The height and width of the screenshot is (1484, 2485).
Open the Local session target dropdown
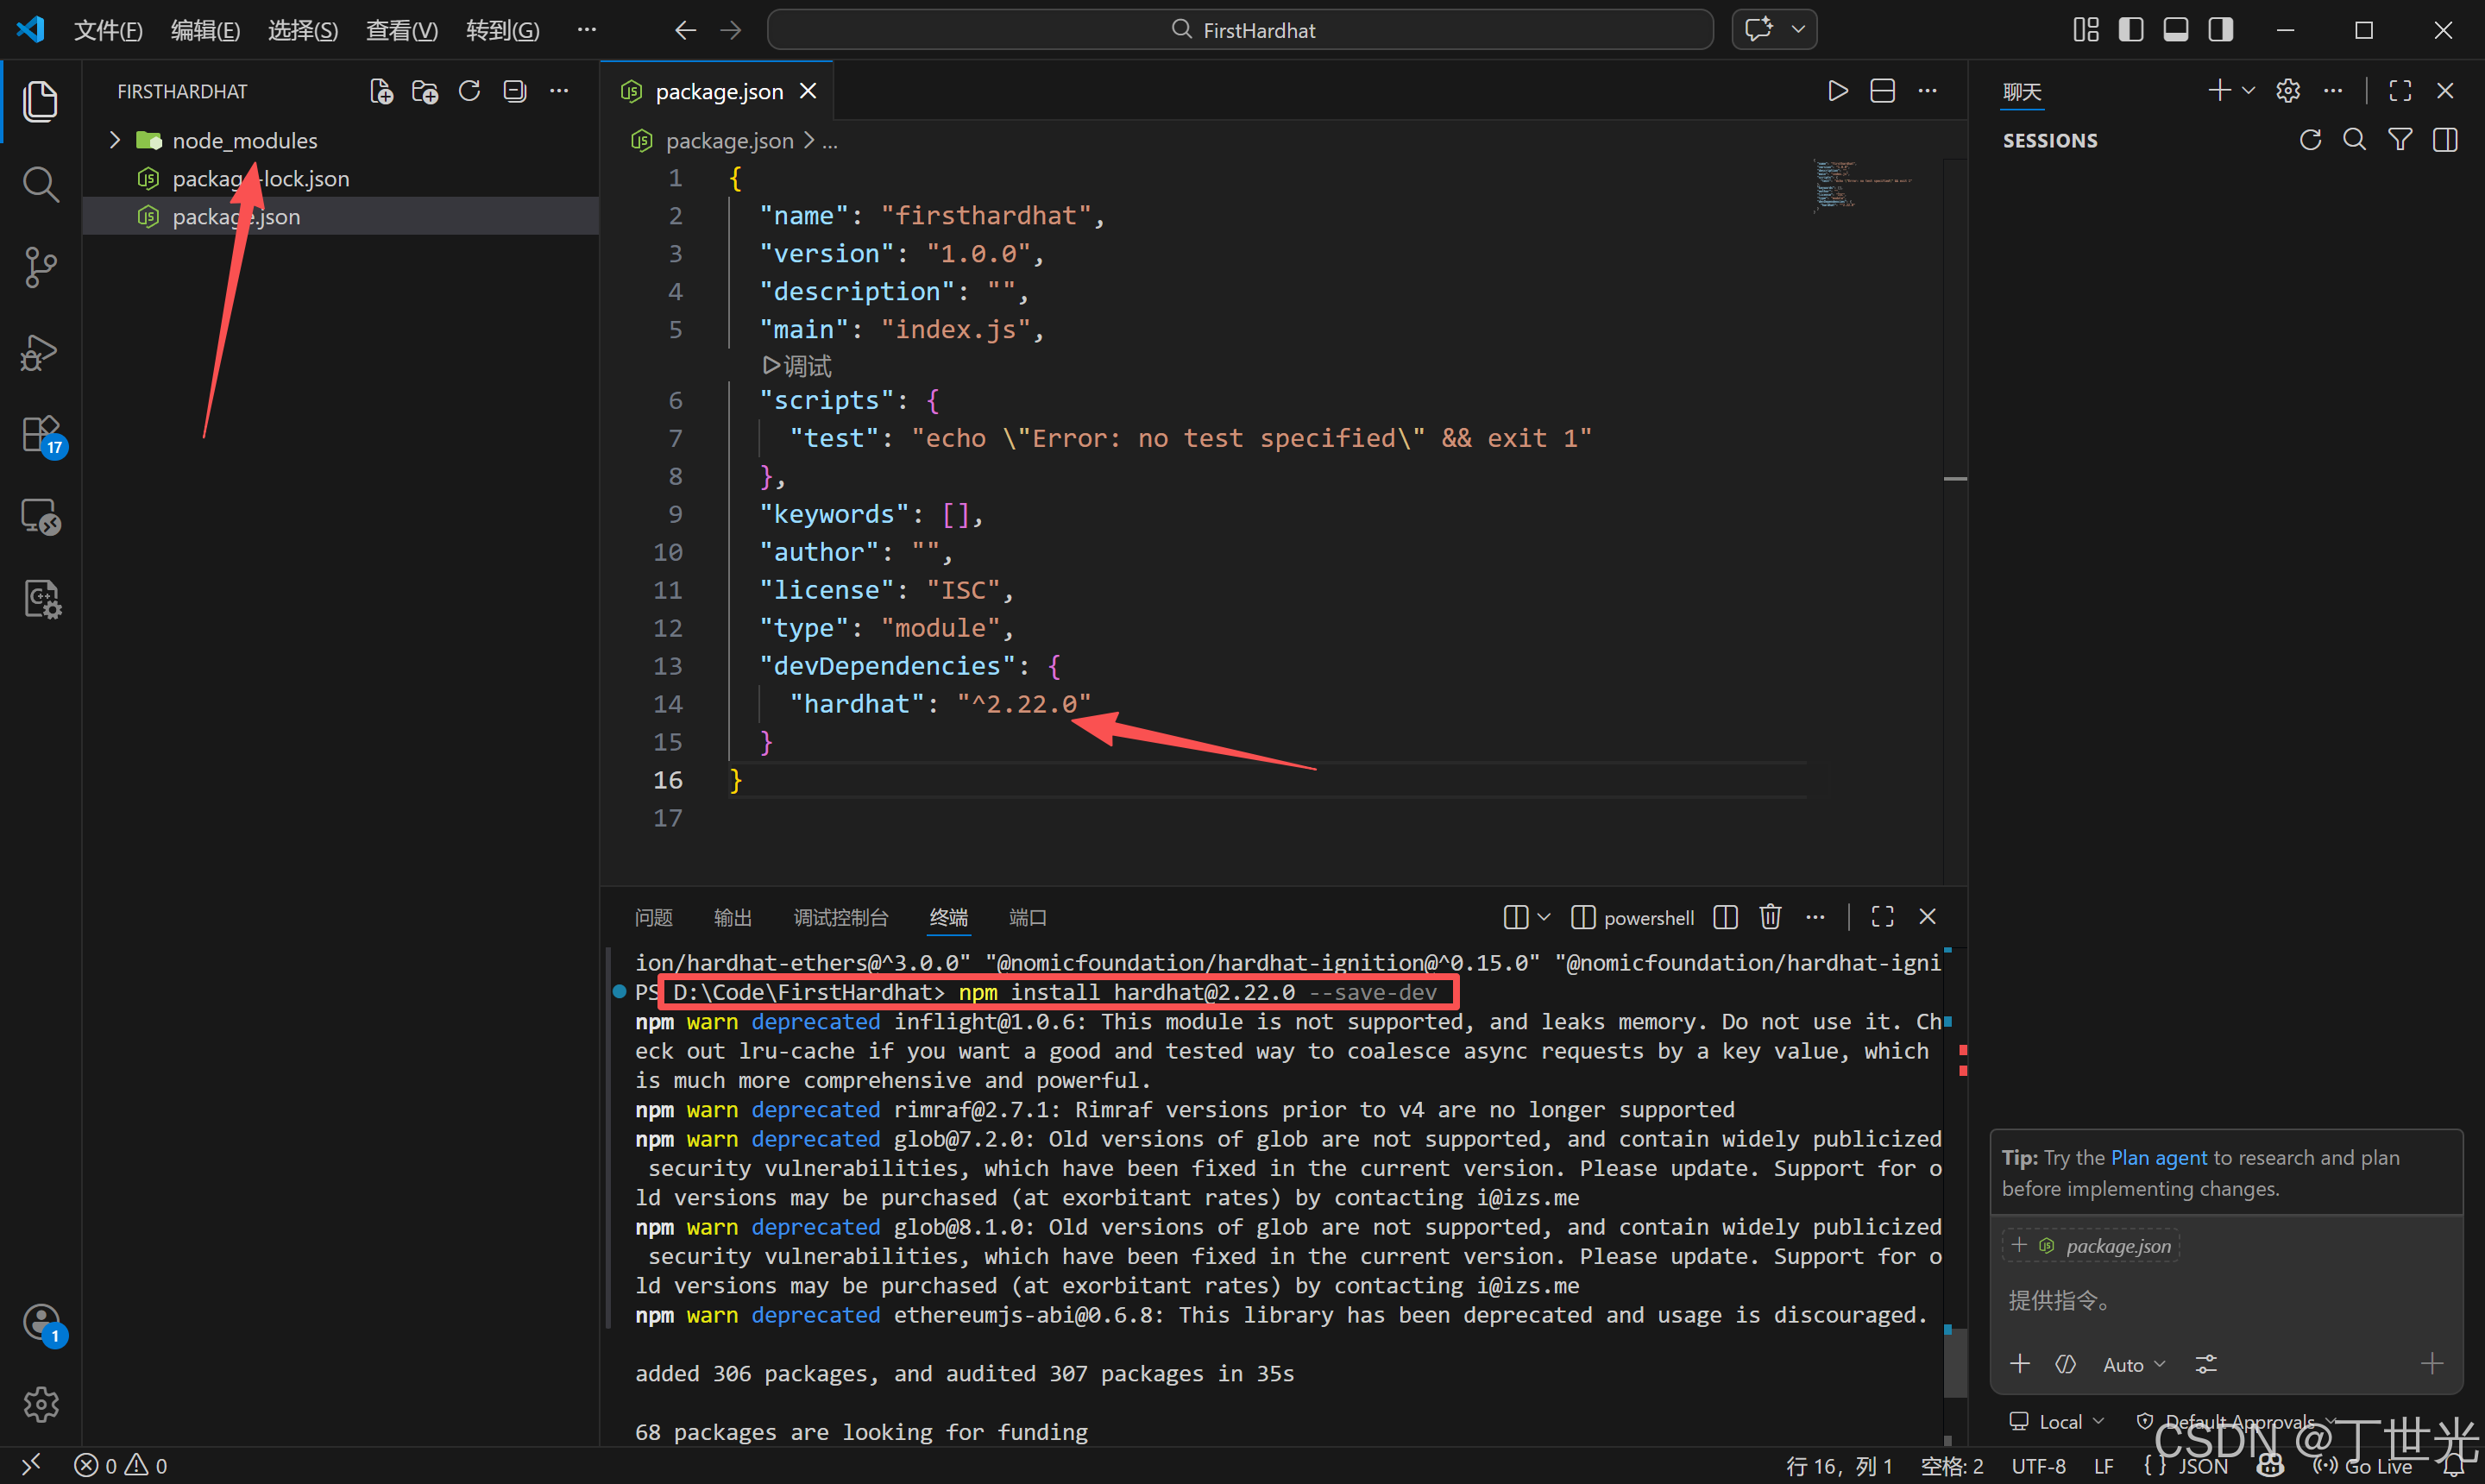click(x=2058, y=1421)
